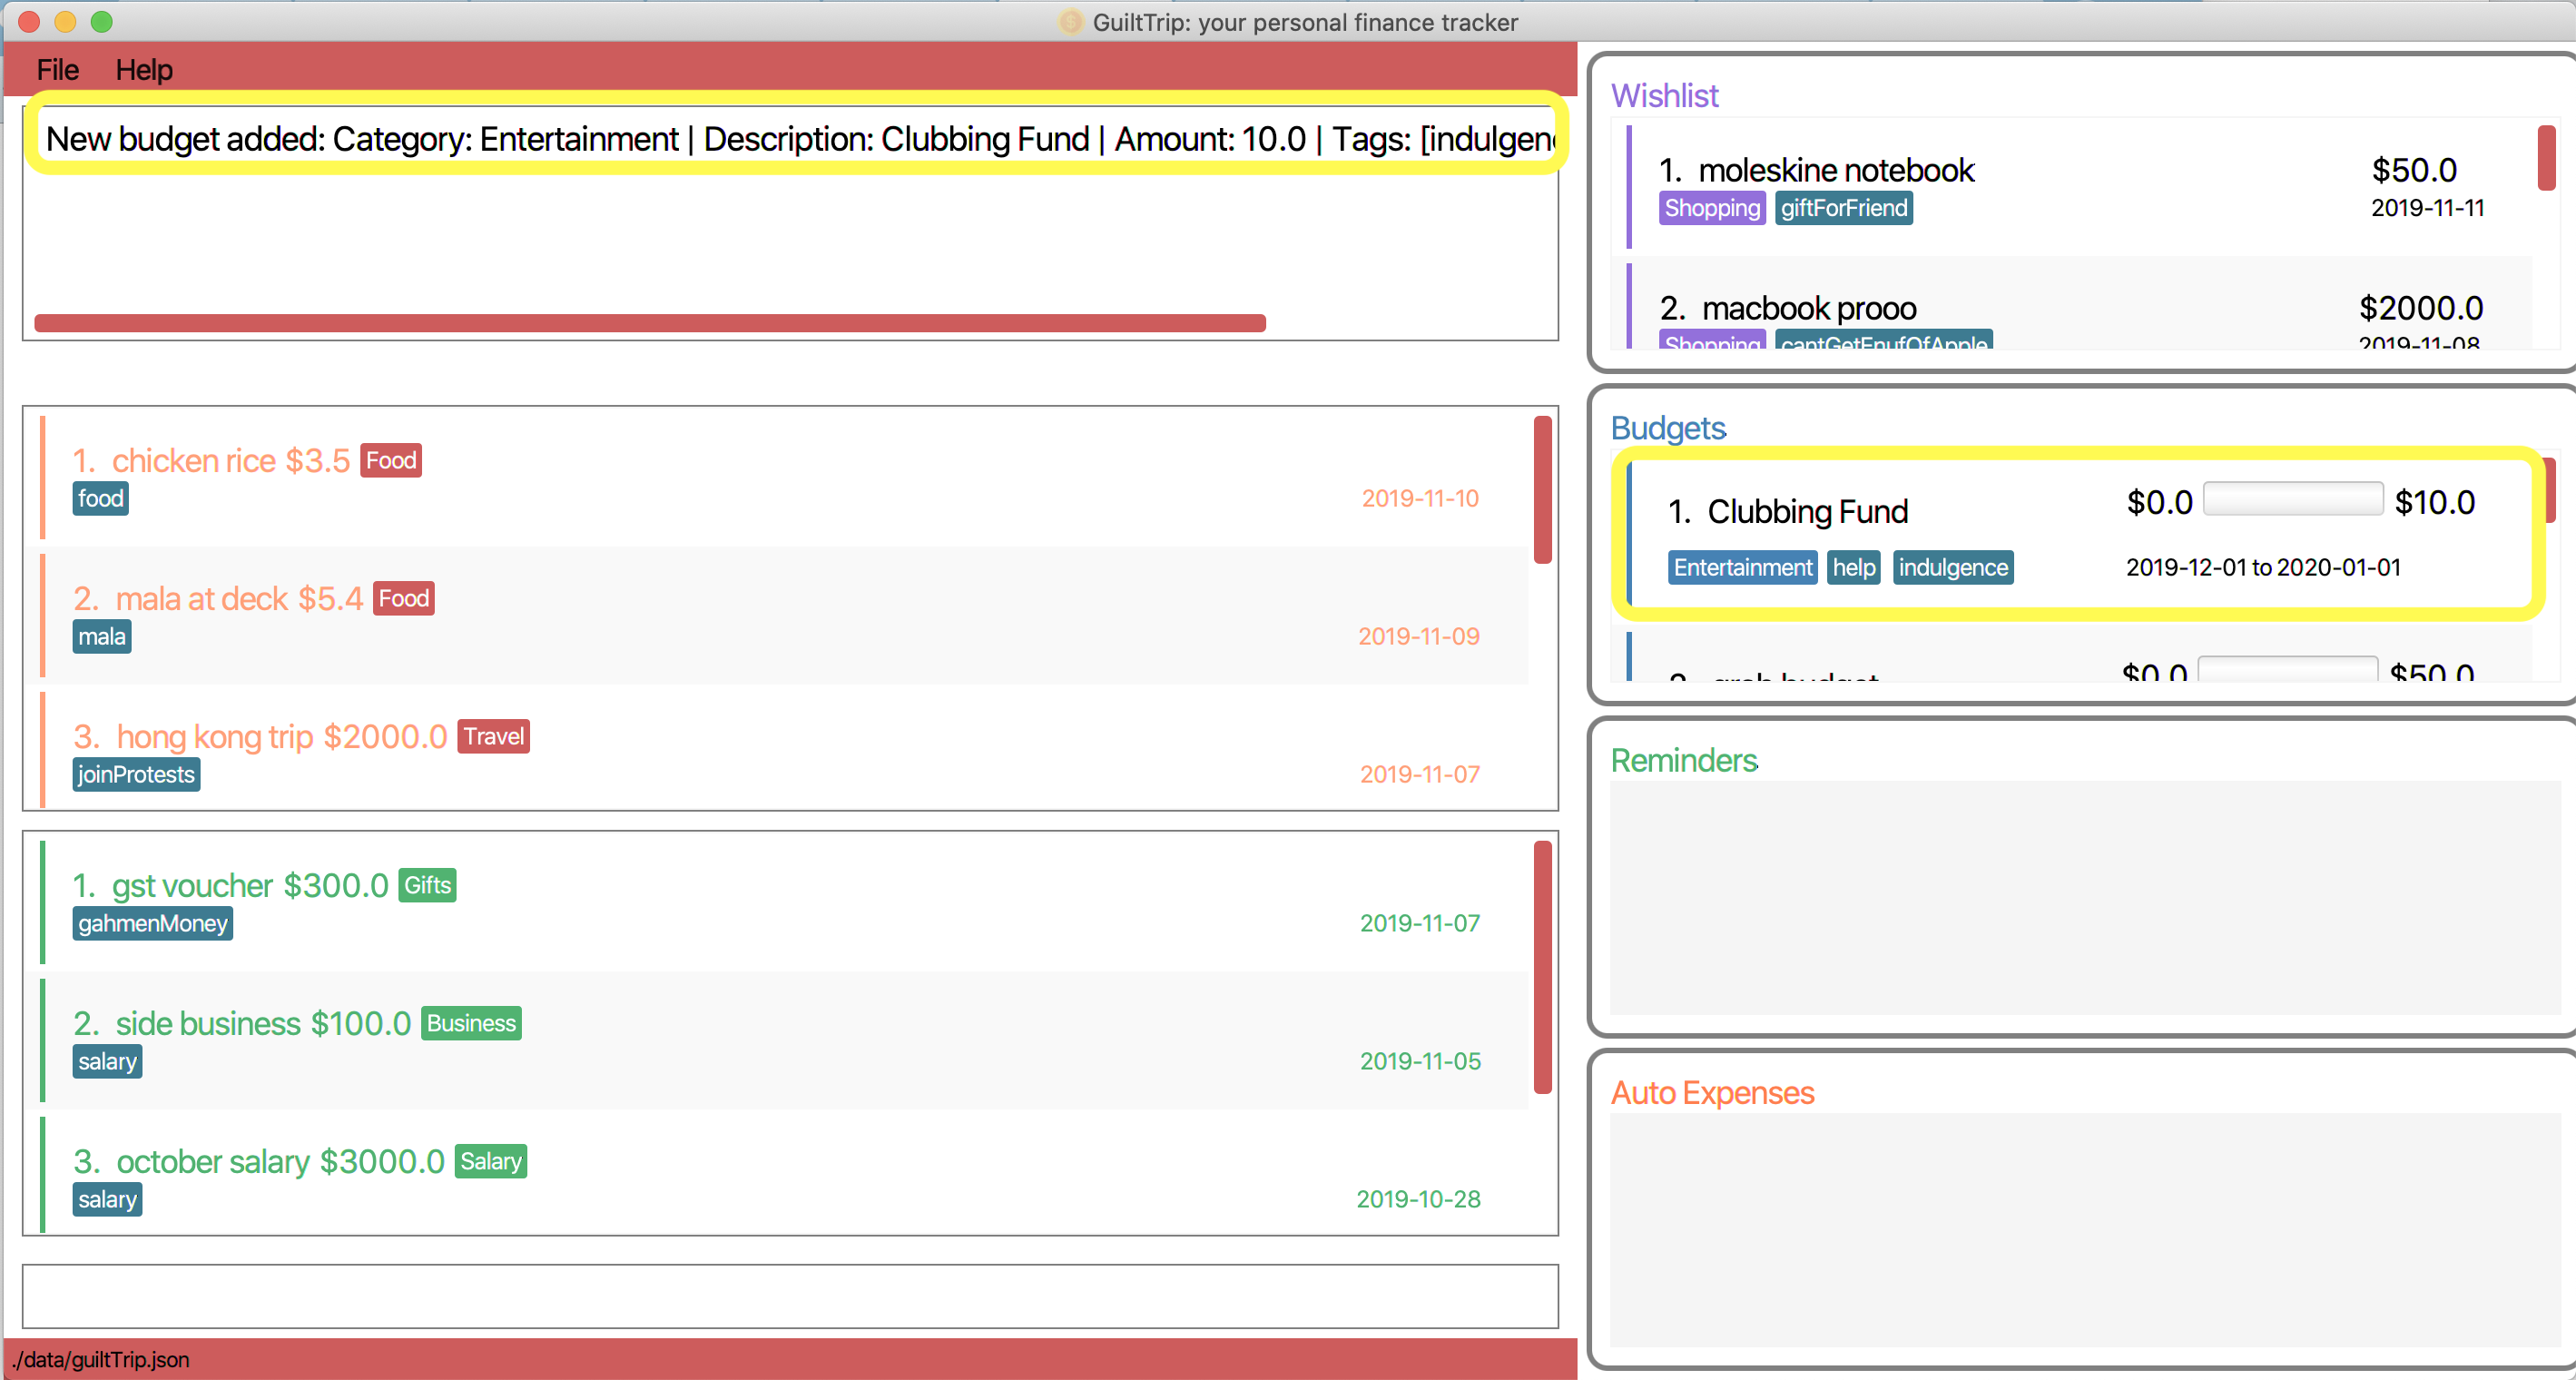Click the ./data/guiltTrip.json status bar path
Screen dimensions: 2576x1380
pyautogui.click(x=101, y=1359)
